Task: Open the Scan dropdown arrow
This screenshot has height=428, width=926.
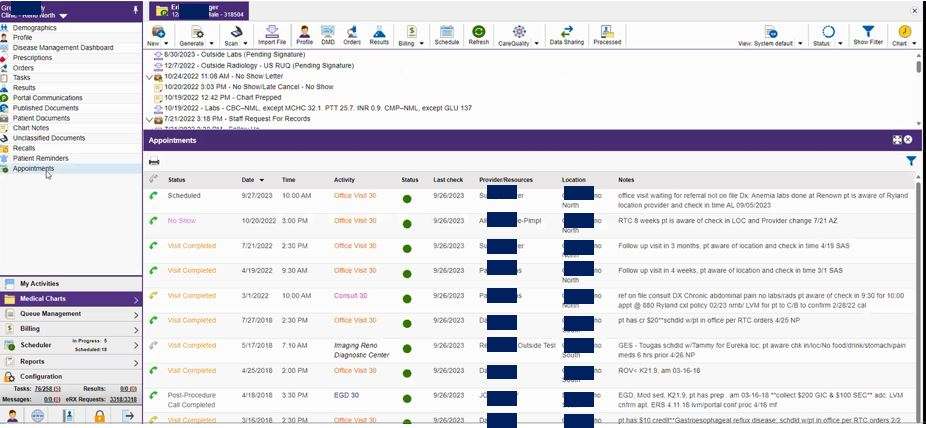Action: pos(244,44)
